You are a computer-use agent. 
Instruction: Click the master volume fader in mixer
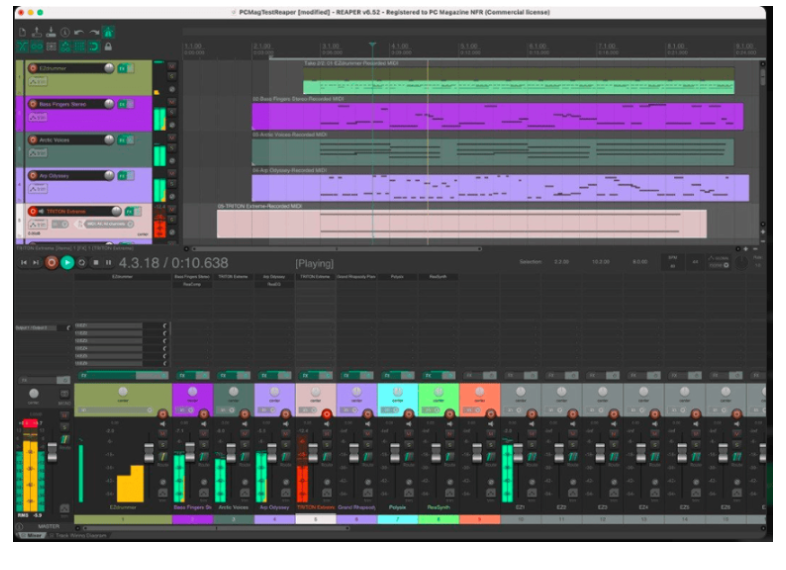tap(53, 453)
